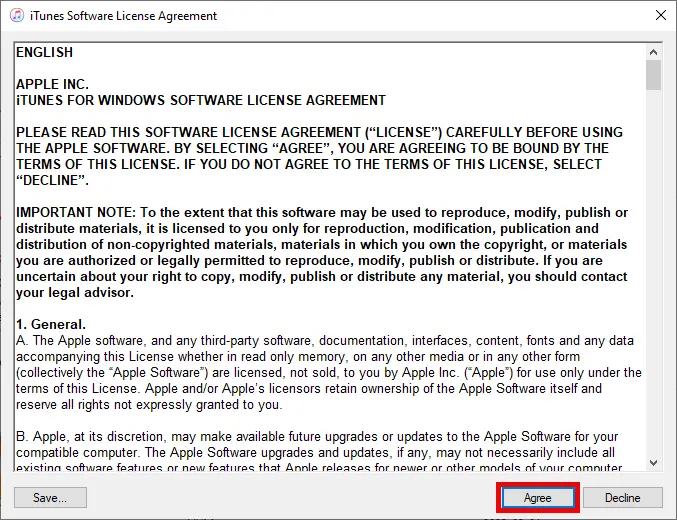The height and width of the screenshot is (520, 677).
Task: Click the 'IMPORTANT NOTE:' text
Action: [76, 212]
